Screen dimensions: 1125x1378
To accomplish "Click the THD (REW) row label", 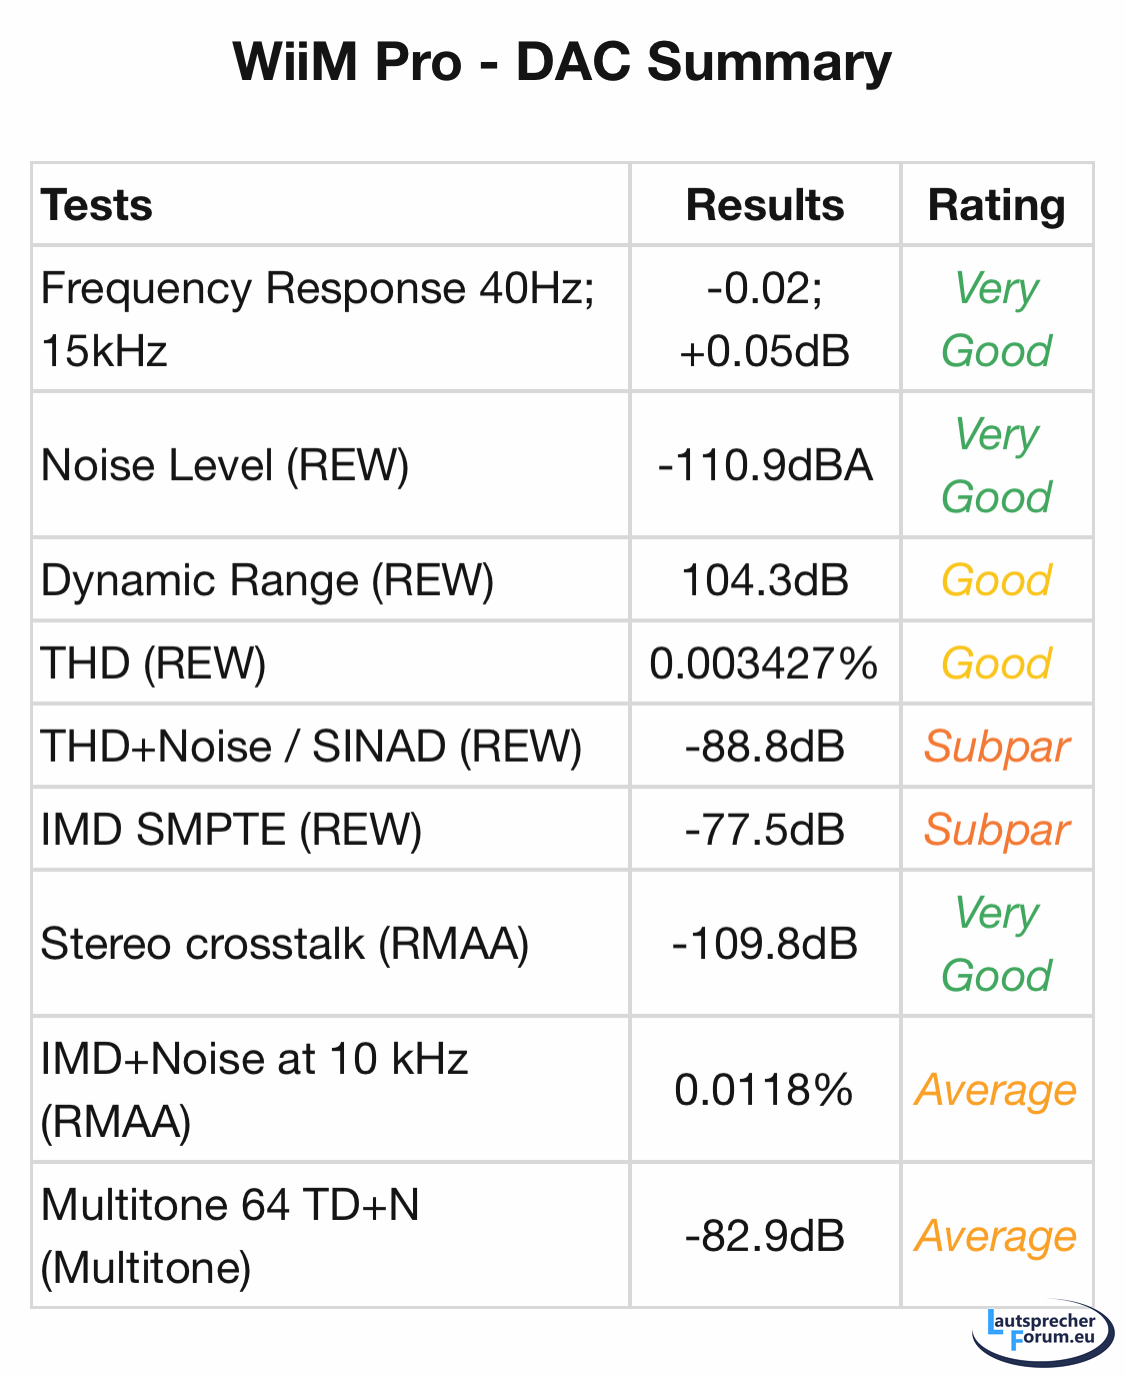I will 153,663.
